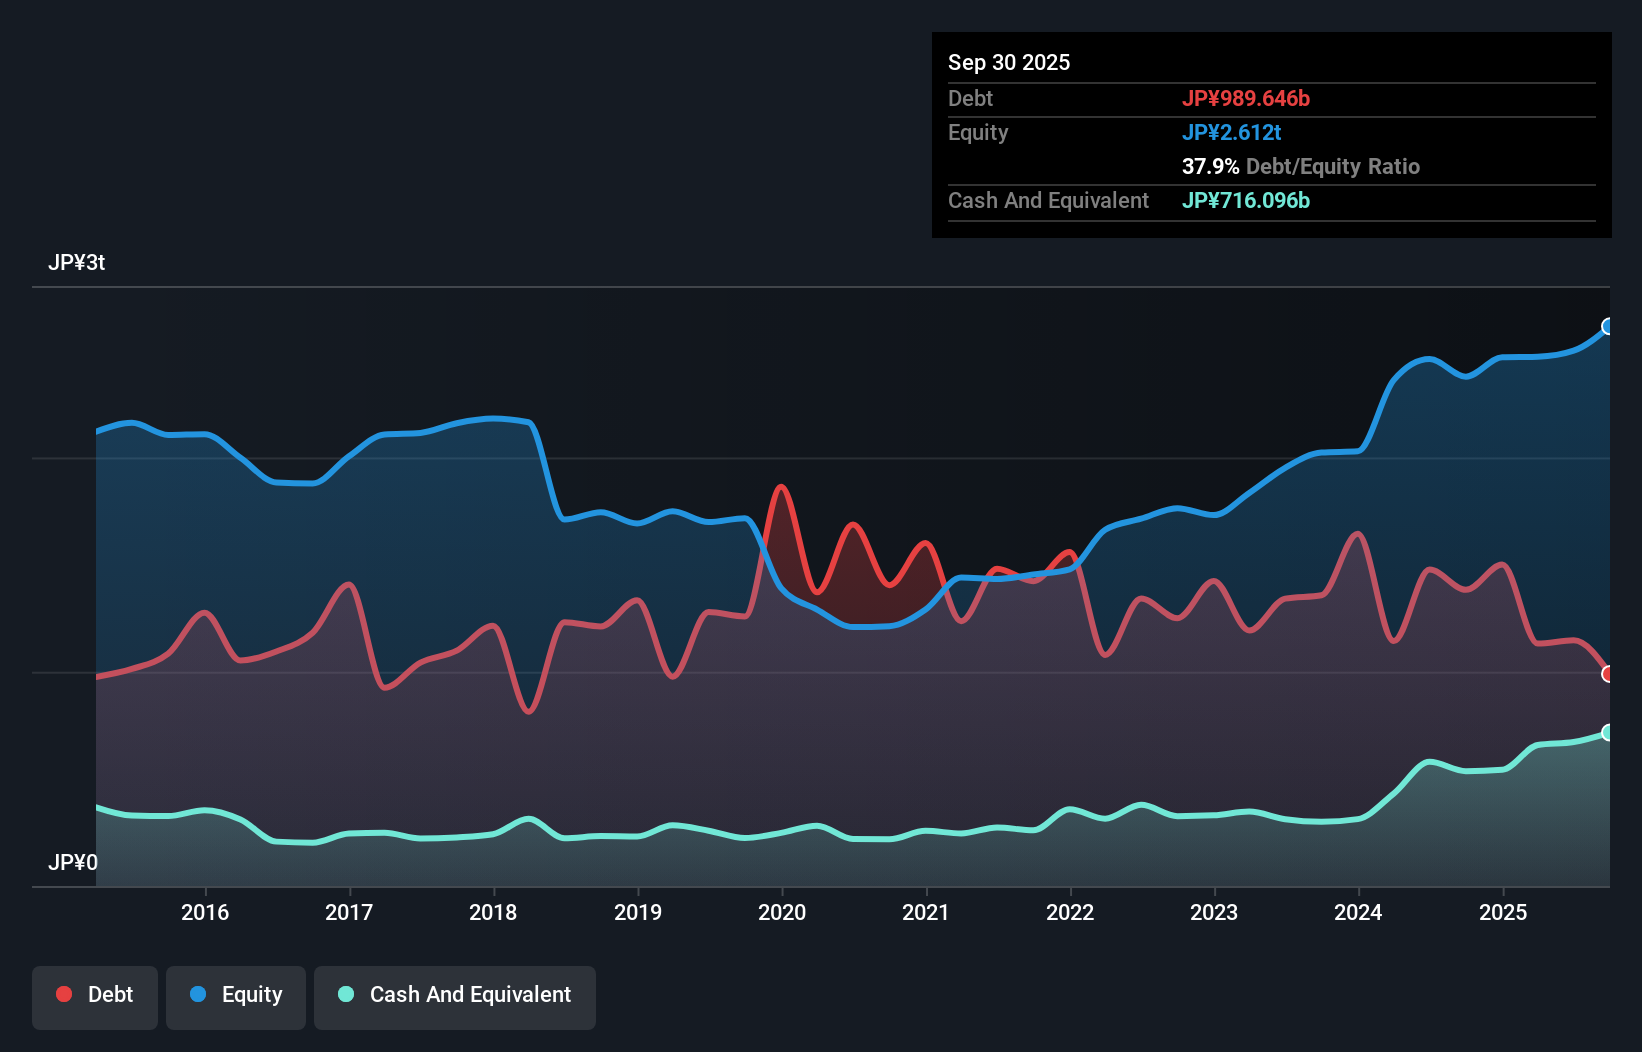The image size is (1642, 1052).
Task: Toggle the Debt series legend button
Action: pyautogui.click(x=95, y=997)
